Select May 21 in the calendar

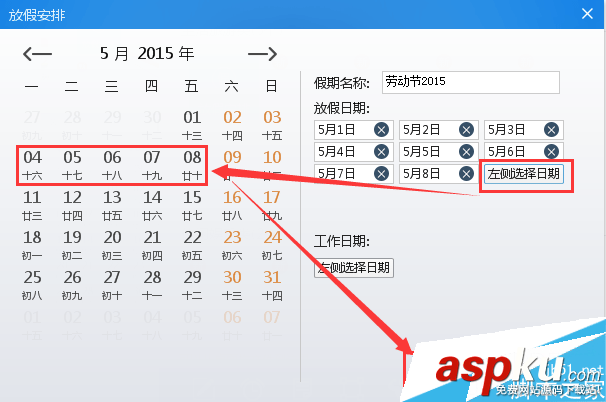pyautogui.click(x=152, y=245)
